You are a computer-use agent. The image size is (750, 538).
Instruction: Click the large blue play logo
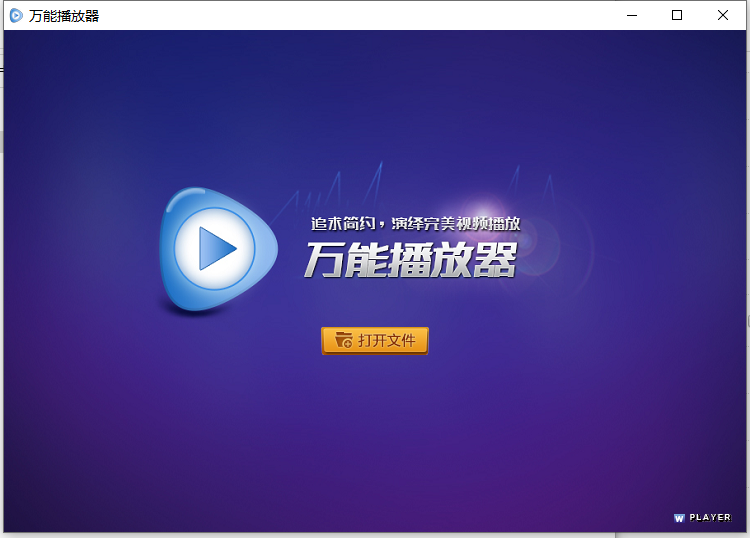(218, 249)
